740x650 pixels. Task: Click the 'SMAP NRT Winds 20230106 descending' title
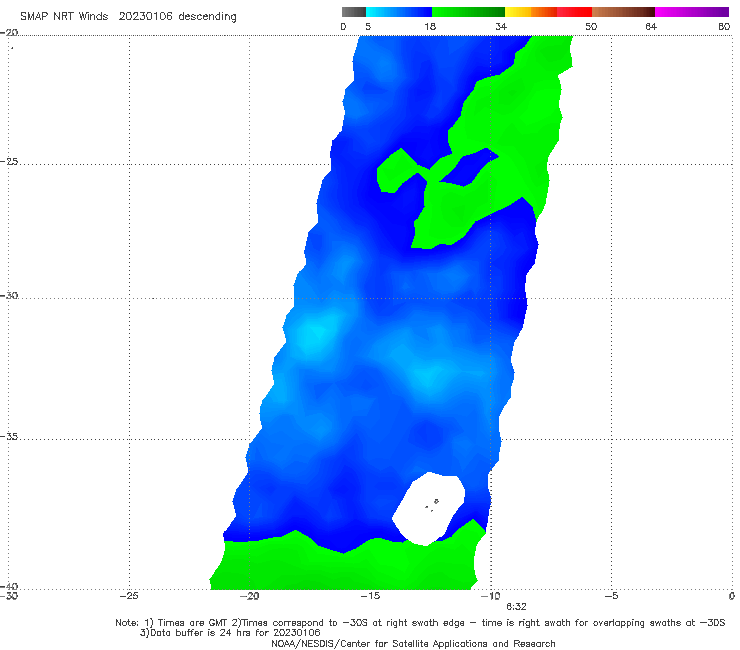tap(128, 17)
